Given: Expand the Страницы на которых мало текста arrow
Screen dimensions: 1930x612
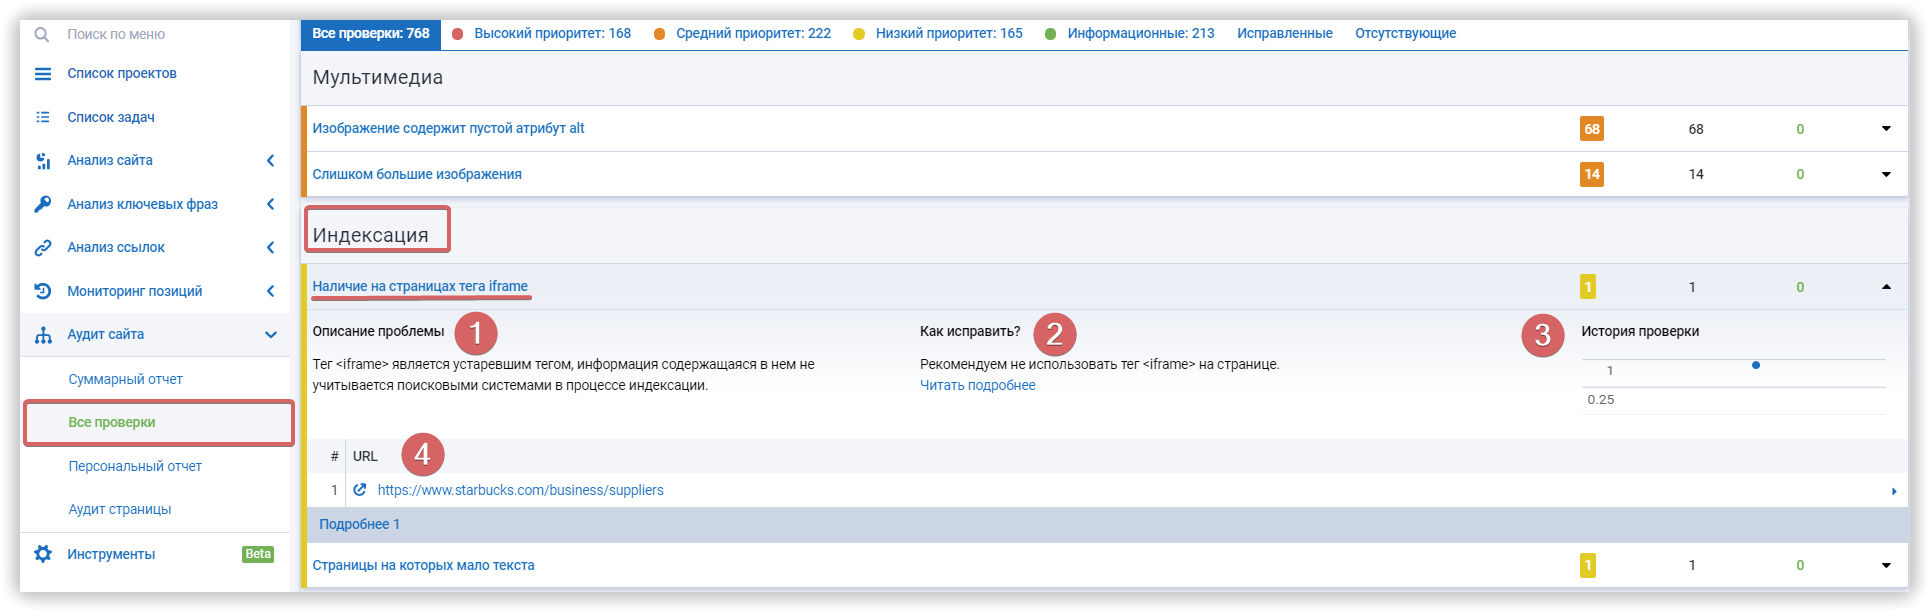Looking at the screenshot, I should tap(1886, 565).
